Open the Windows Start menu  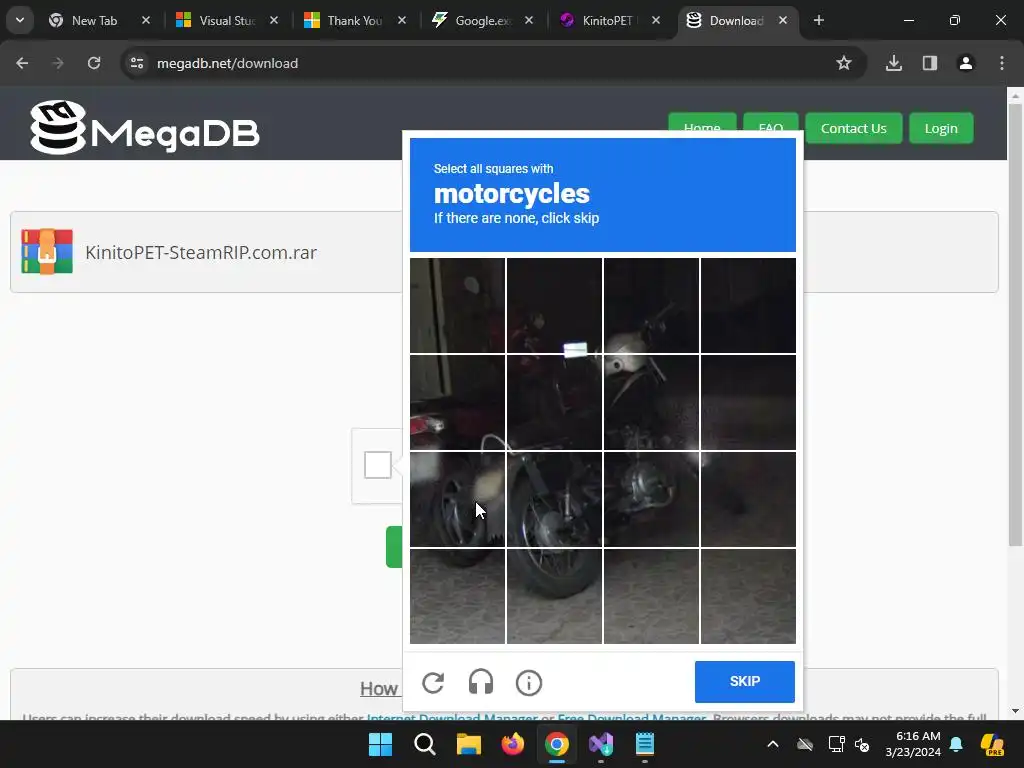tap(381, 744)
